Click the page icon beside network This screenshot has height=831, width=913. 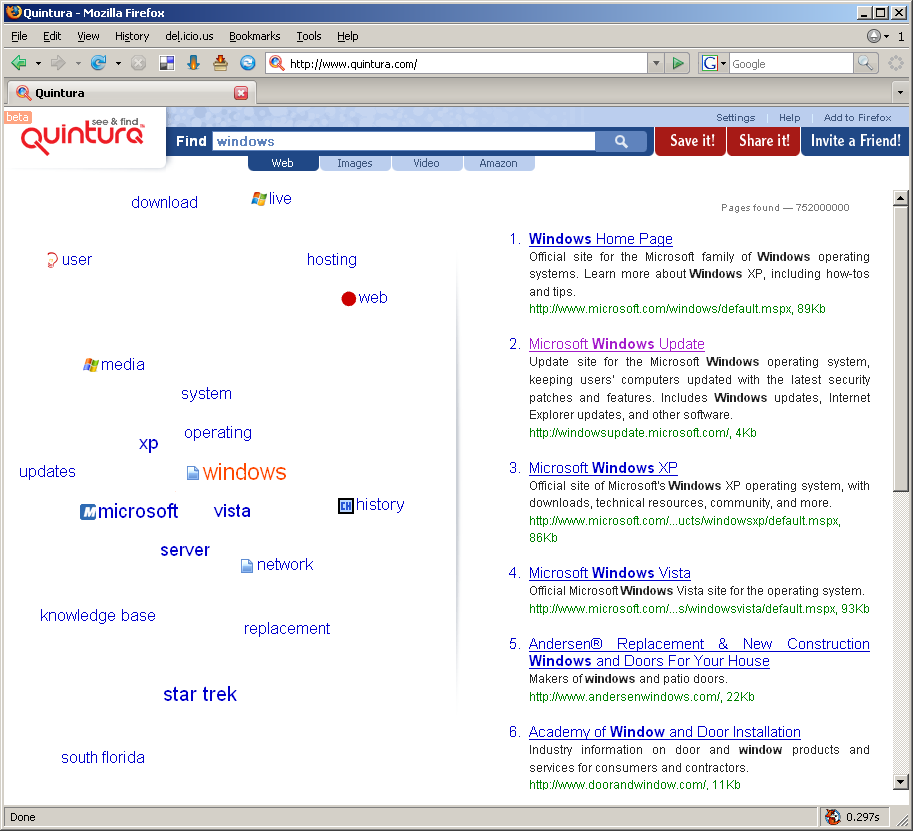(247, 565)
